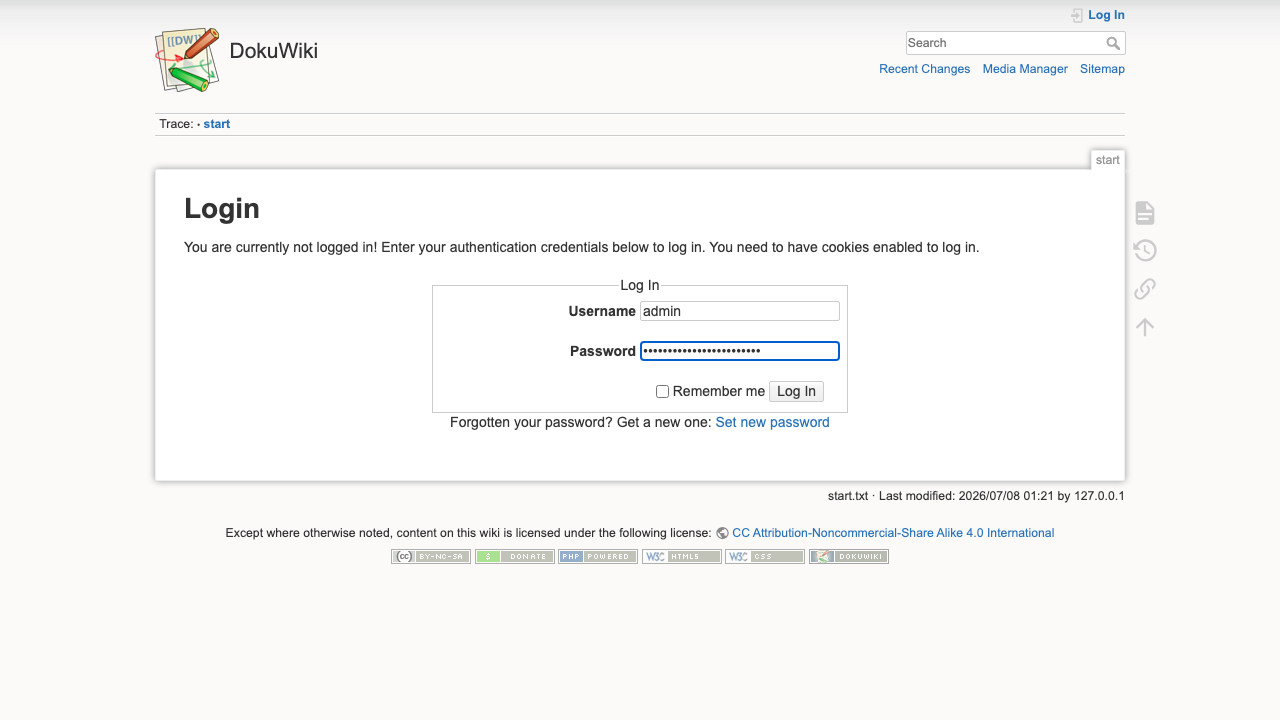Click the DokuWiki footer badge
This screenshot has height=720, width=1280.
click(849, 557)
